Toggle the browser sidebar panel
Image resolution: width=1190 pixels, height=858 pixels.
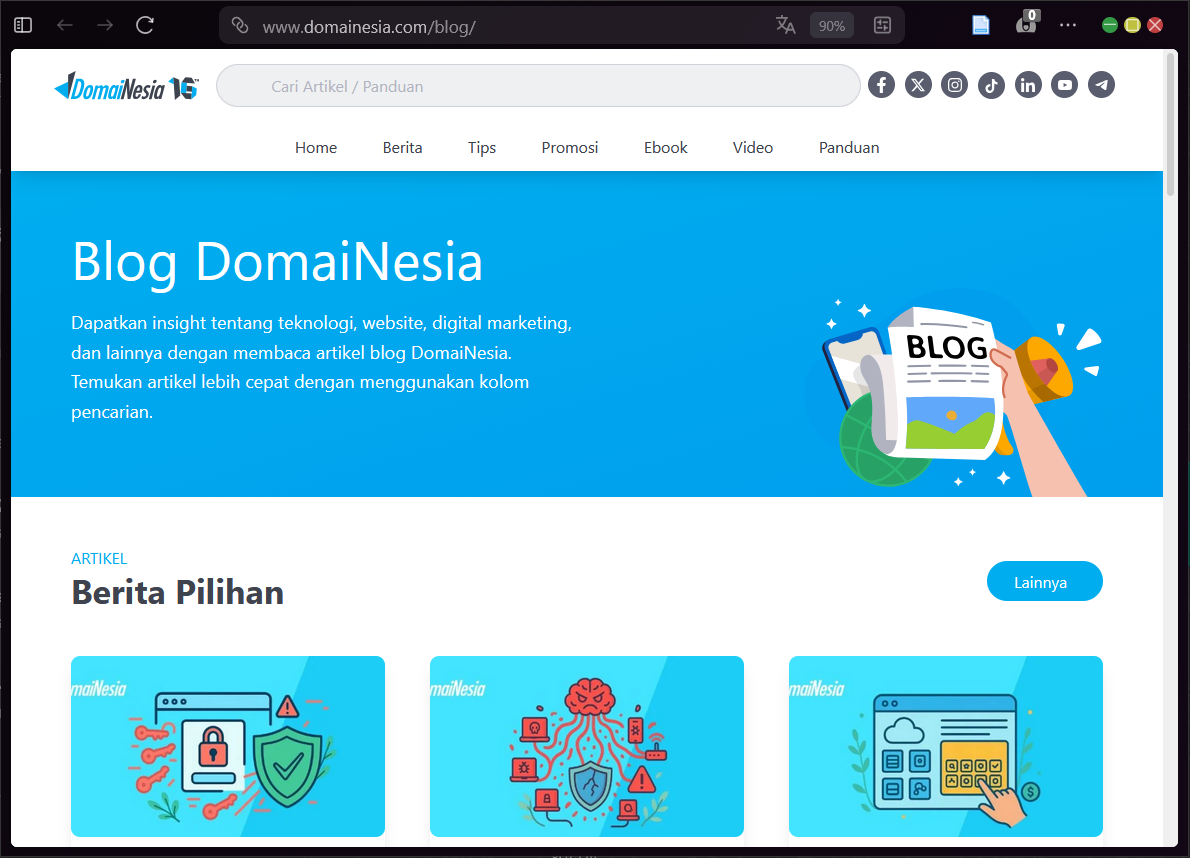[x=22, y=25]
